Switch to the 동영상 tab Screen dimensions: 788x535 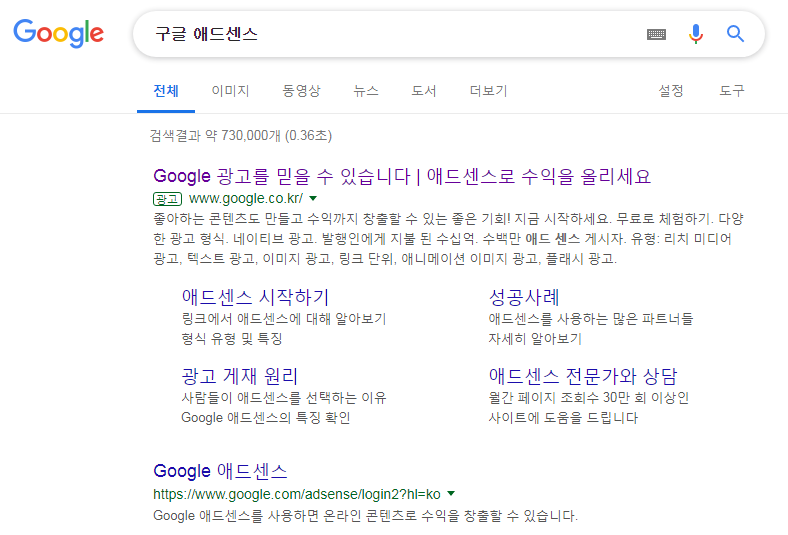tap(301, 91)
